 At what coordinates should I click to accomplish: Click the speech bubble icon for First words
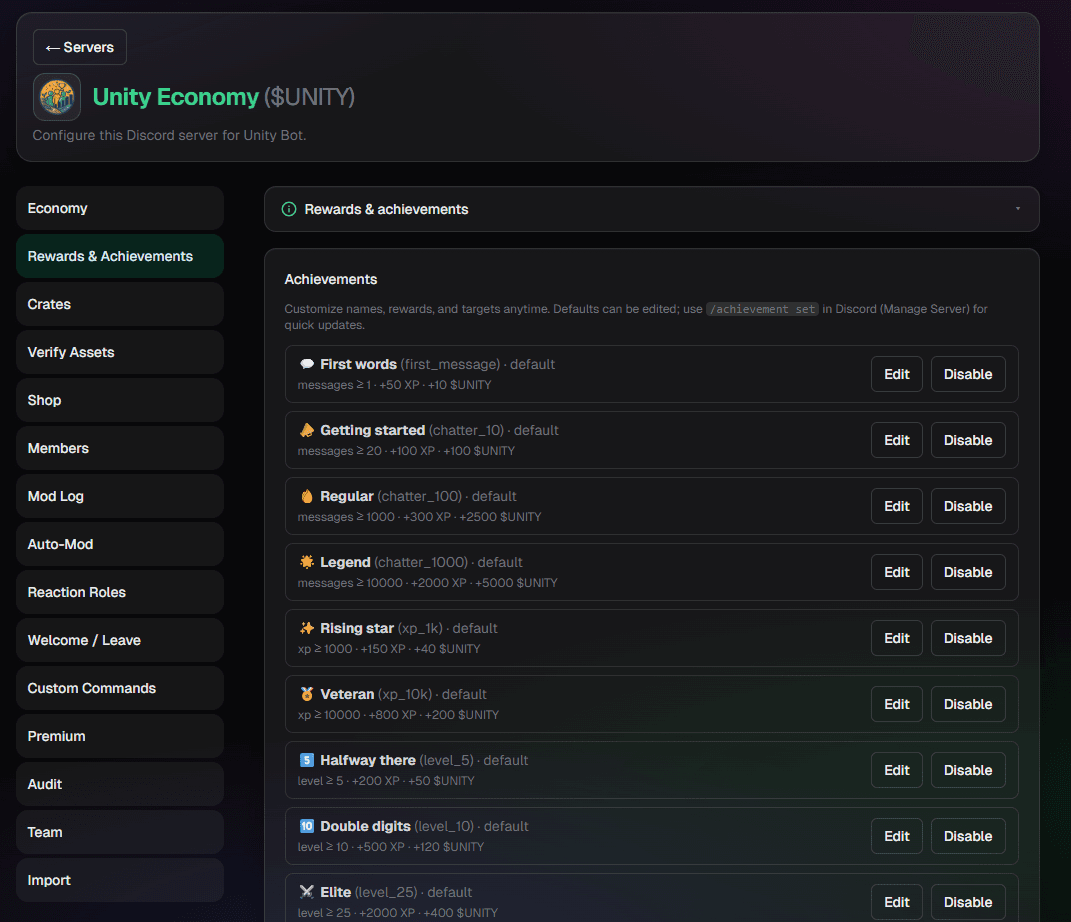click(307, 364)
